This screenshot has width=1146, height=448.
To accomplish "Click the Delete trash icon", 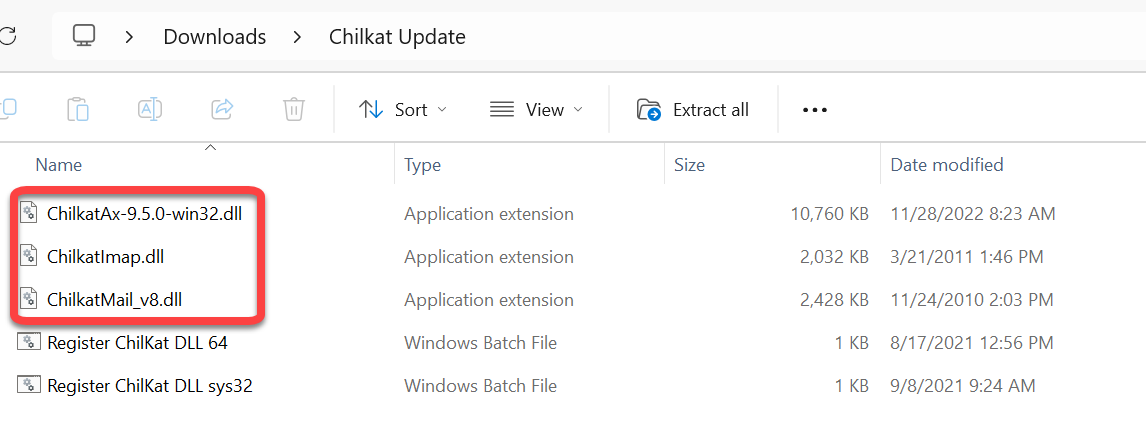I will coord(293,109).
